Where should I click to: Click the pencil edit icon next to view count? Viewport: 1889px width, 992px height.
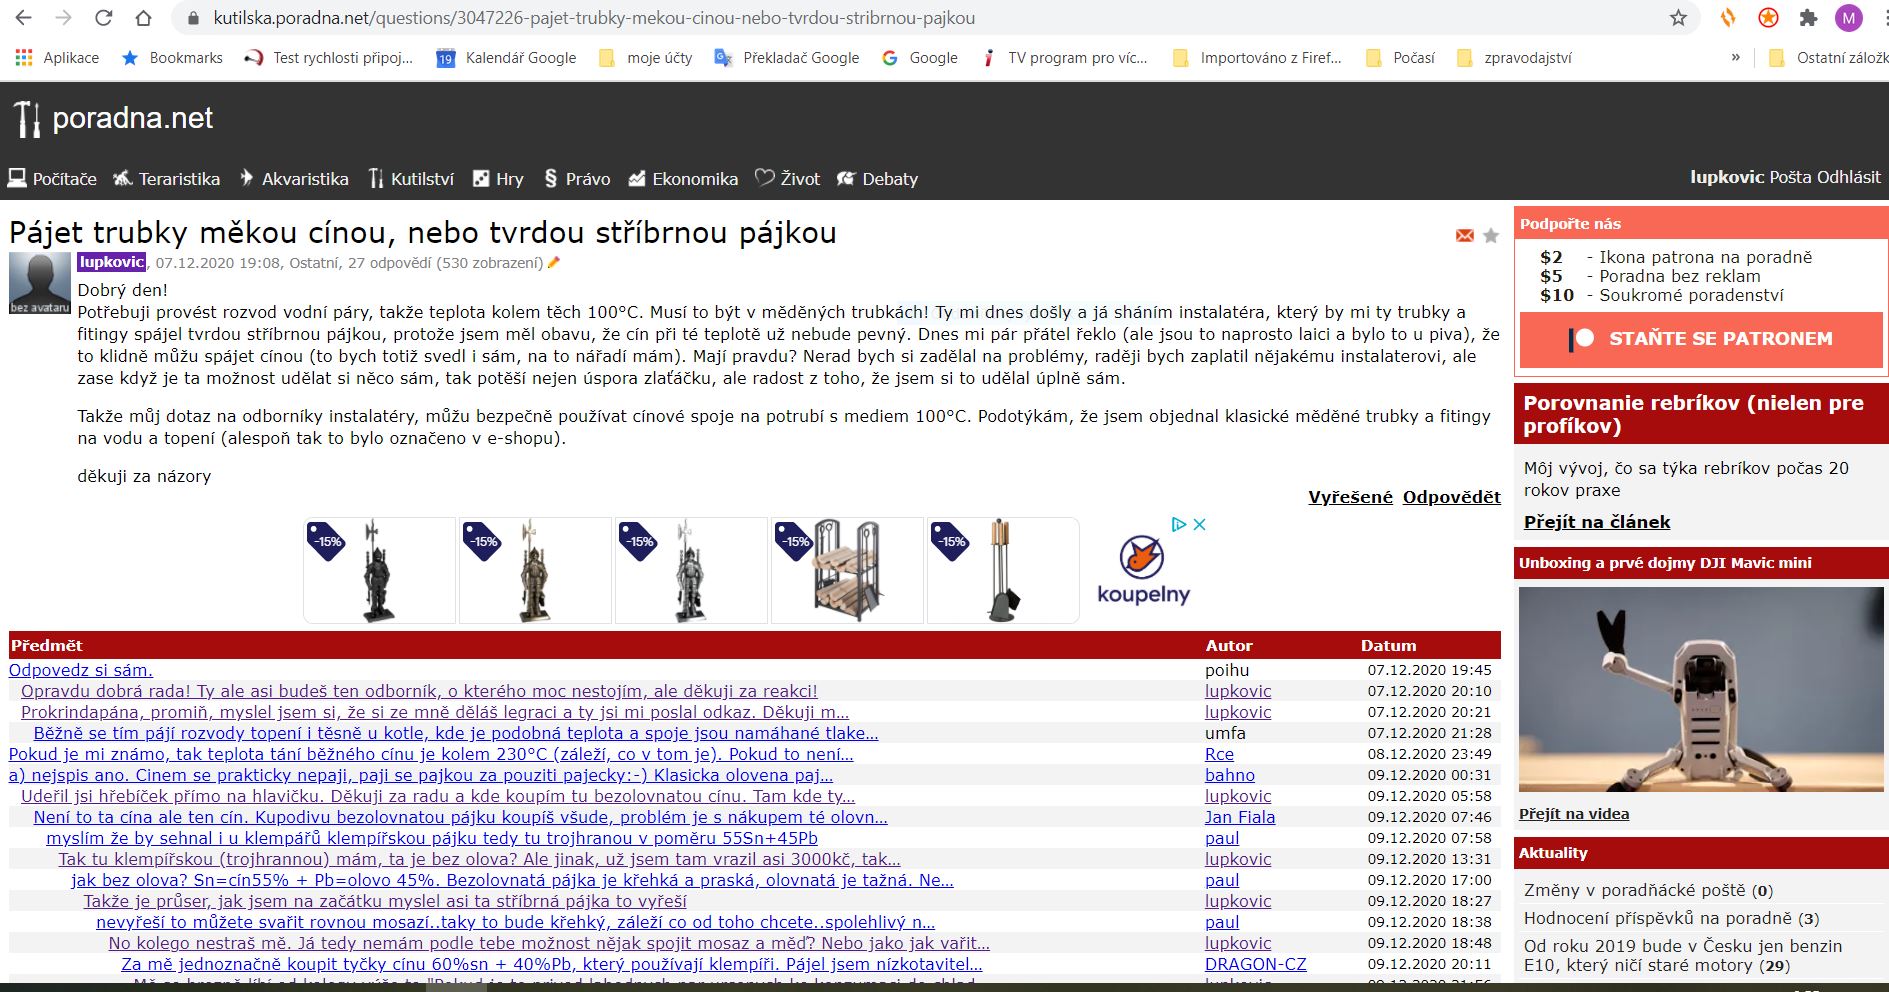pos(554,263)
